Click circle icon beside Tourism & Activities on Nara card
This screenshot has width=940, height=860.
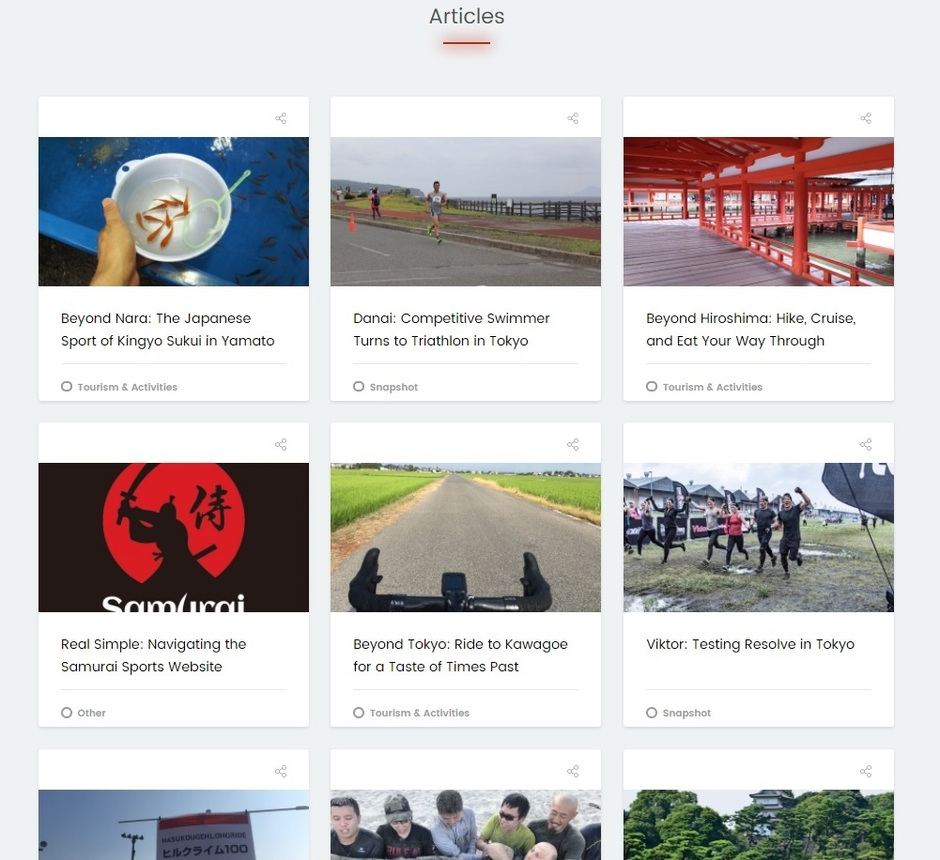[x=67, y=387]
